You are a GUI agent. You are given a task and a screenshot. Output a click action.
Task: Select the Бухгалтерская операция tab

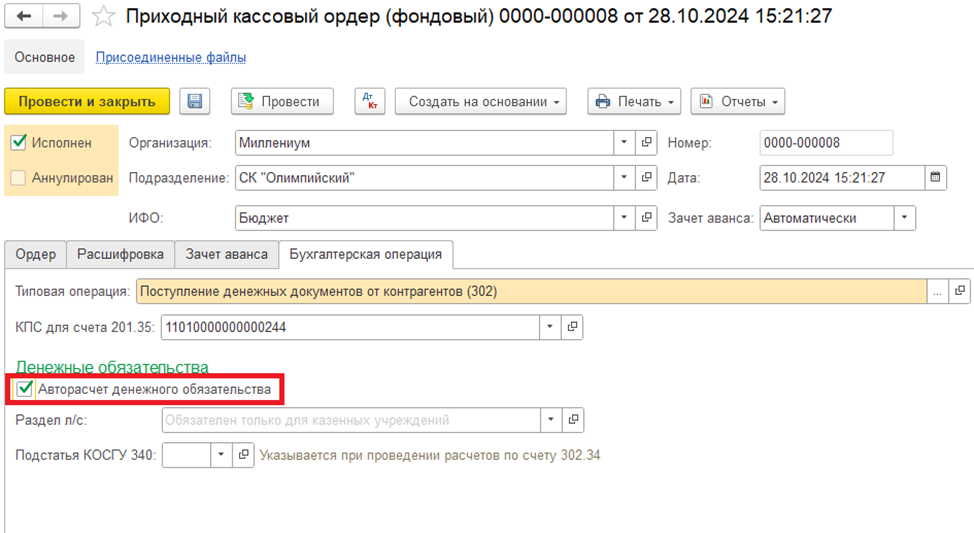point(366,255)
